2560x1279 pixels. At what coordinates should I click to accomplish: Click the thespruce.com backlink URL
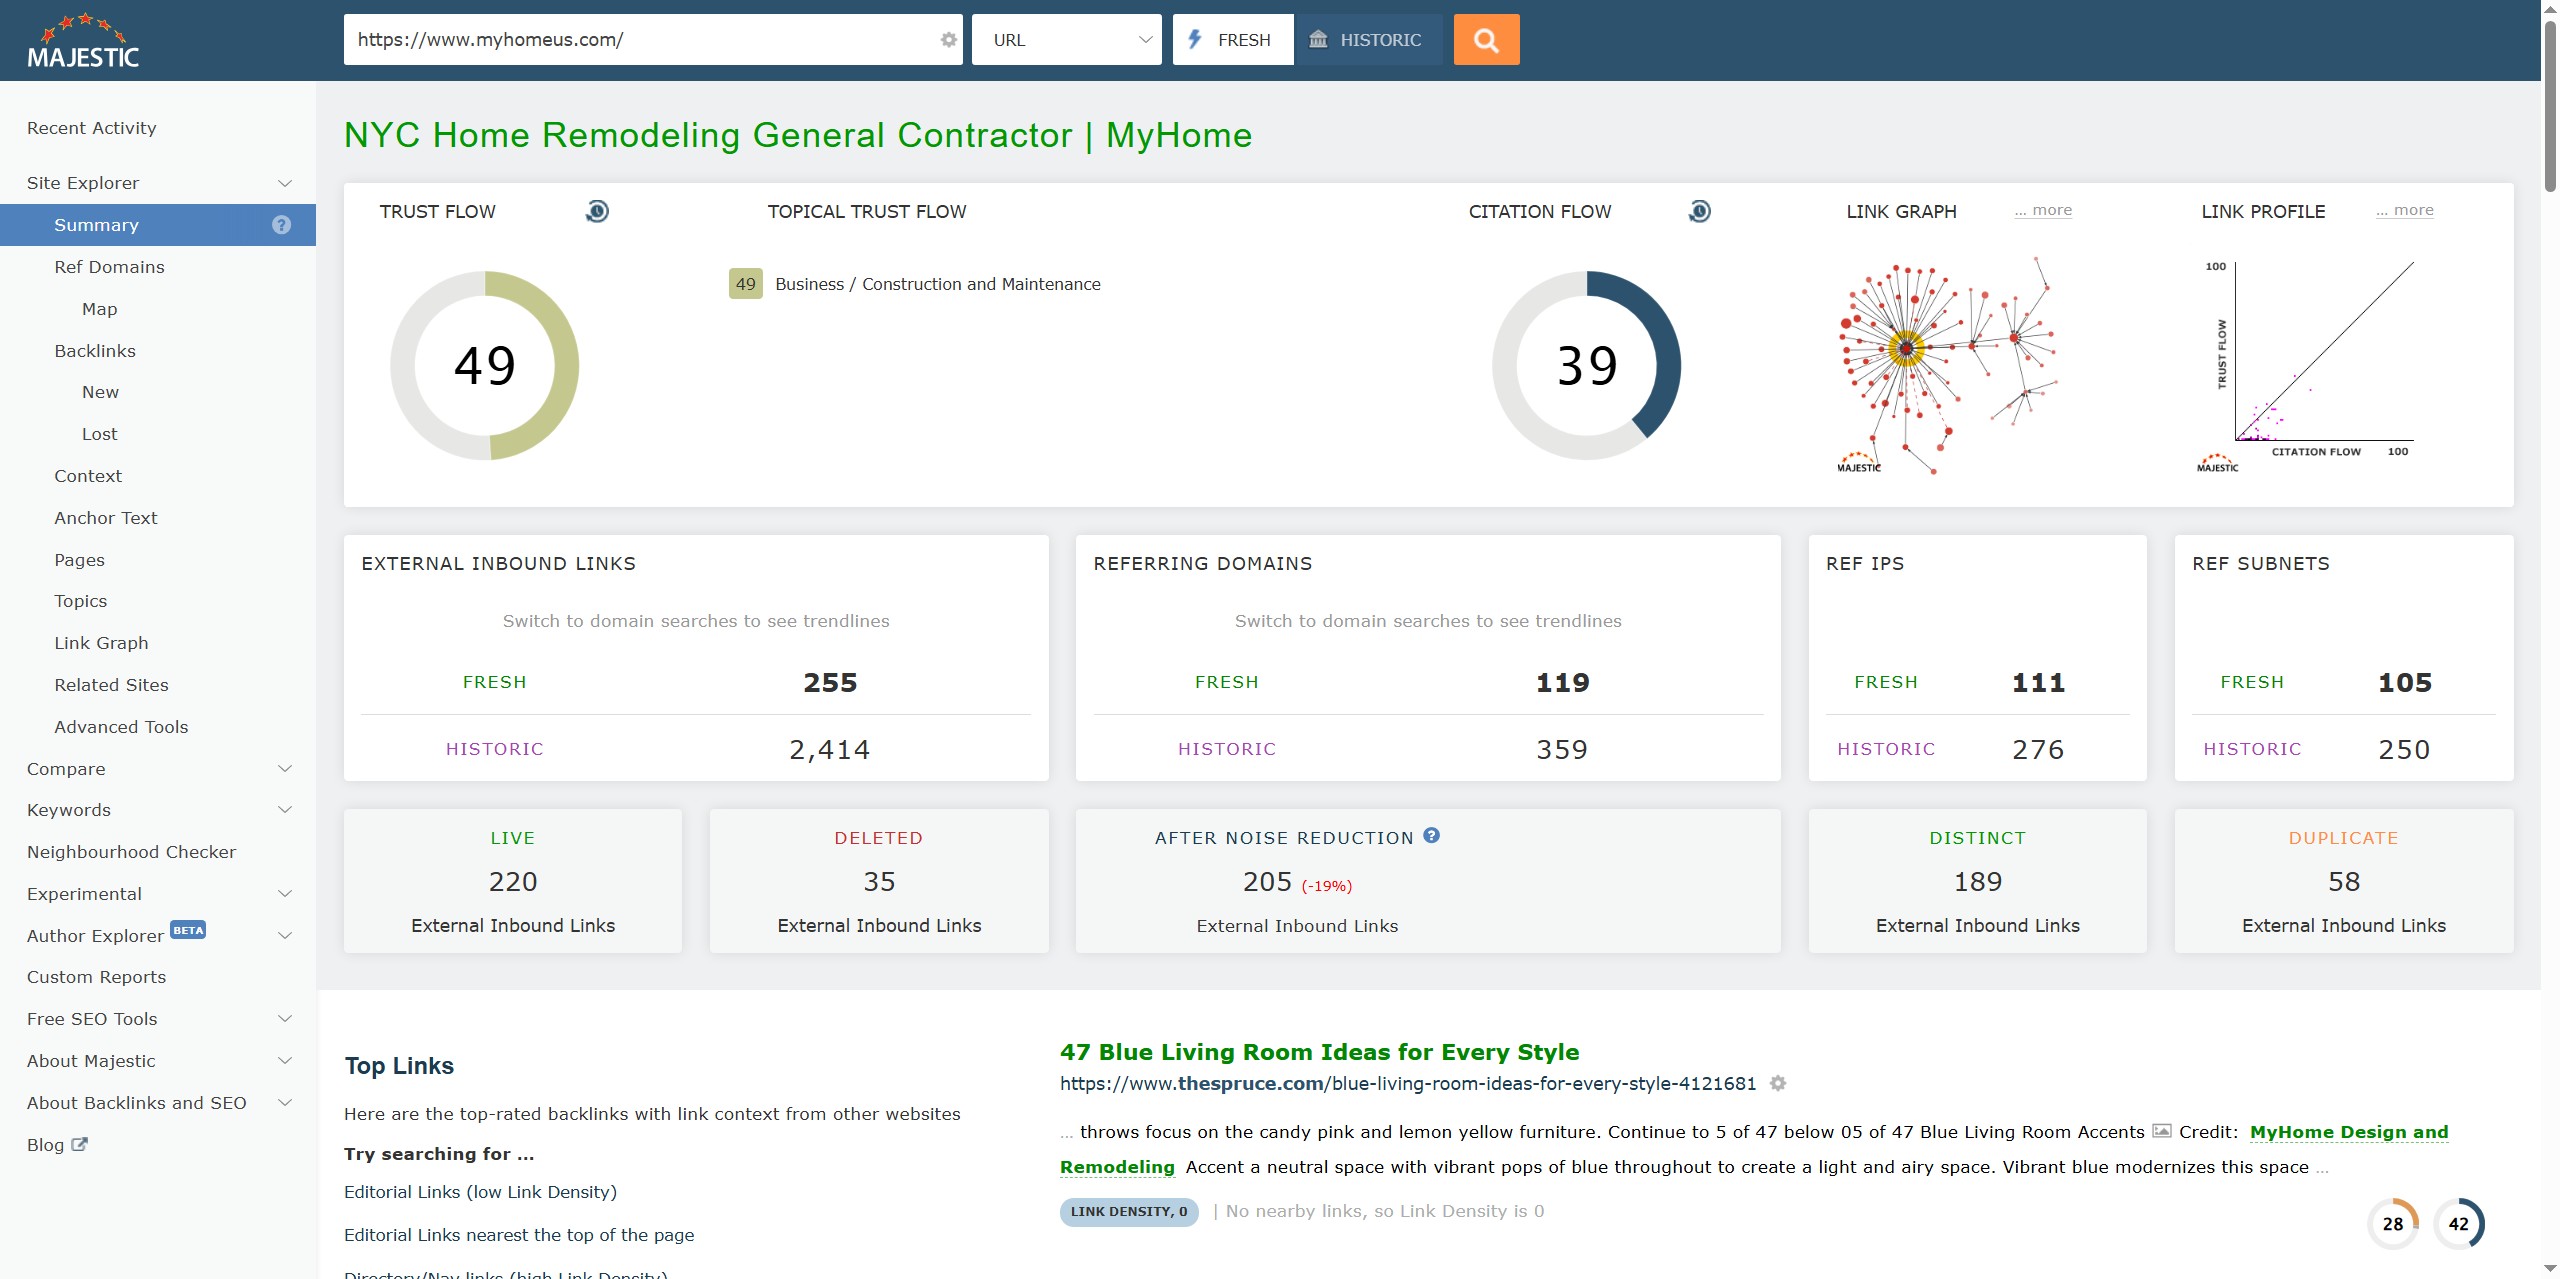coord(1408,1083)
